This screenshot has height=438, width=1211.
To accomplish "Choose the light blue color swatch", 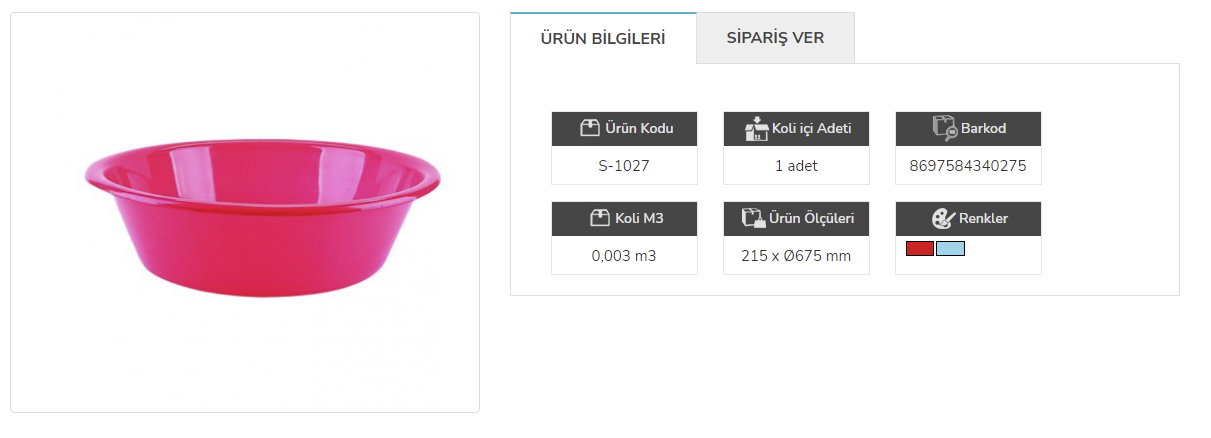I will point(950,248).
